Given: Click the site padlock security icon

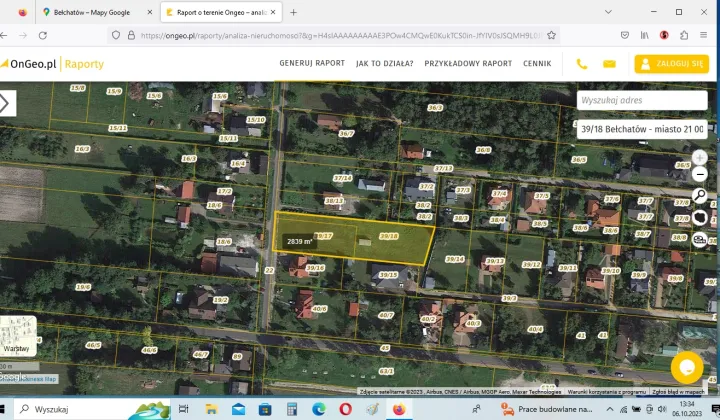Looking at the screenshot, I should pyautogui.click(x=131, y=35).
